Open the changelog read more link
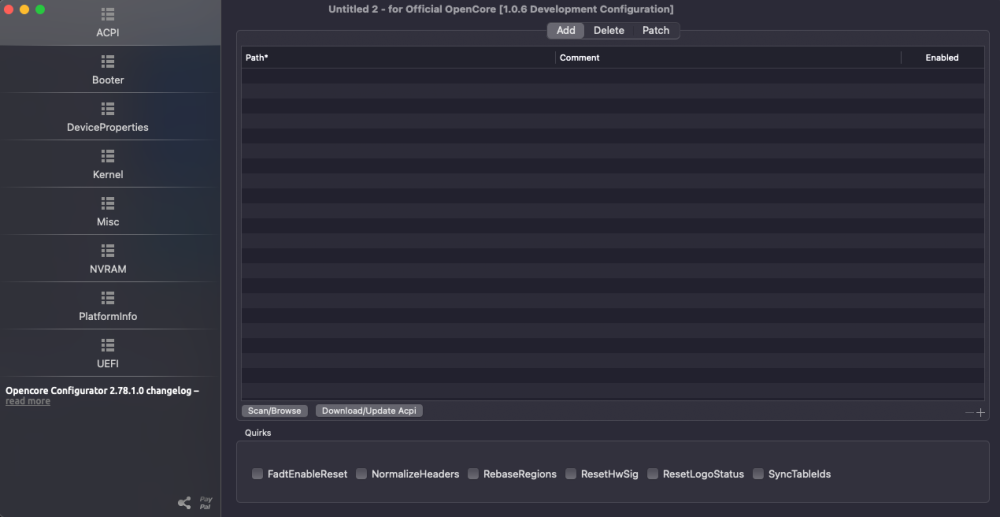Viewport: 1000px width, 517px height. coord(28,401)
